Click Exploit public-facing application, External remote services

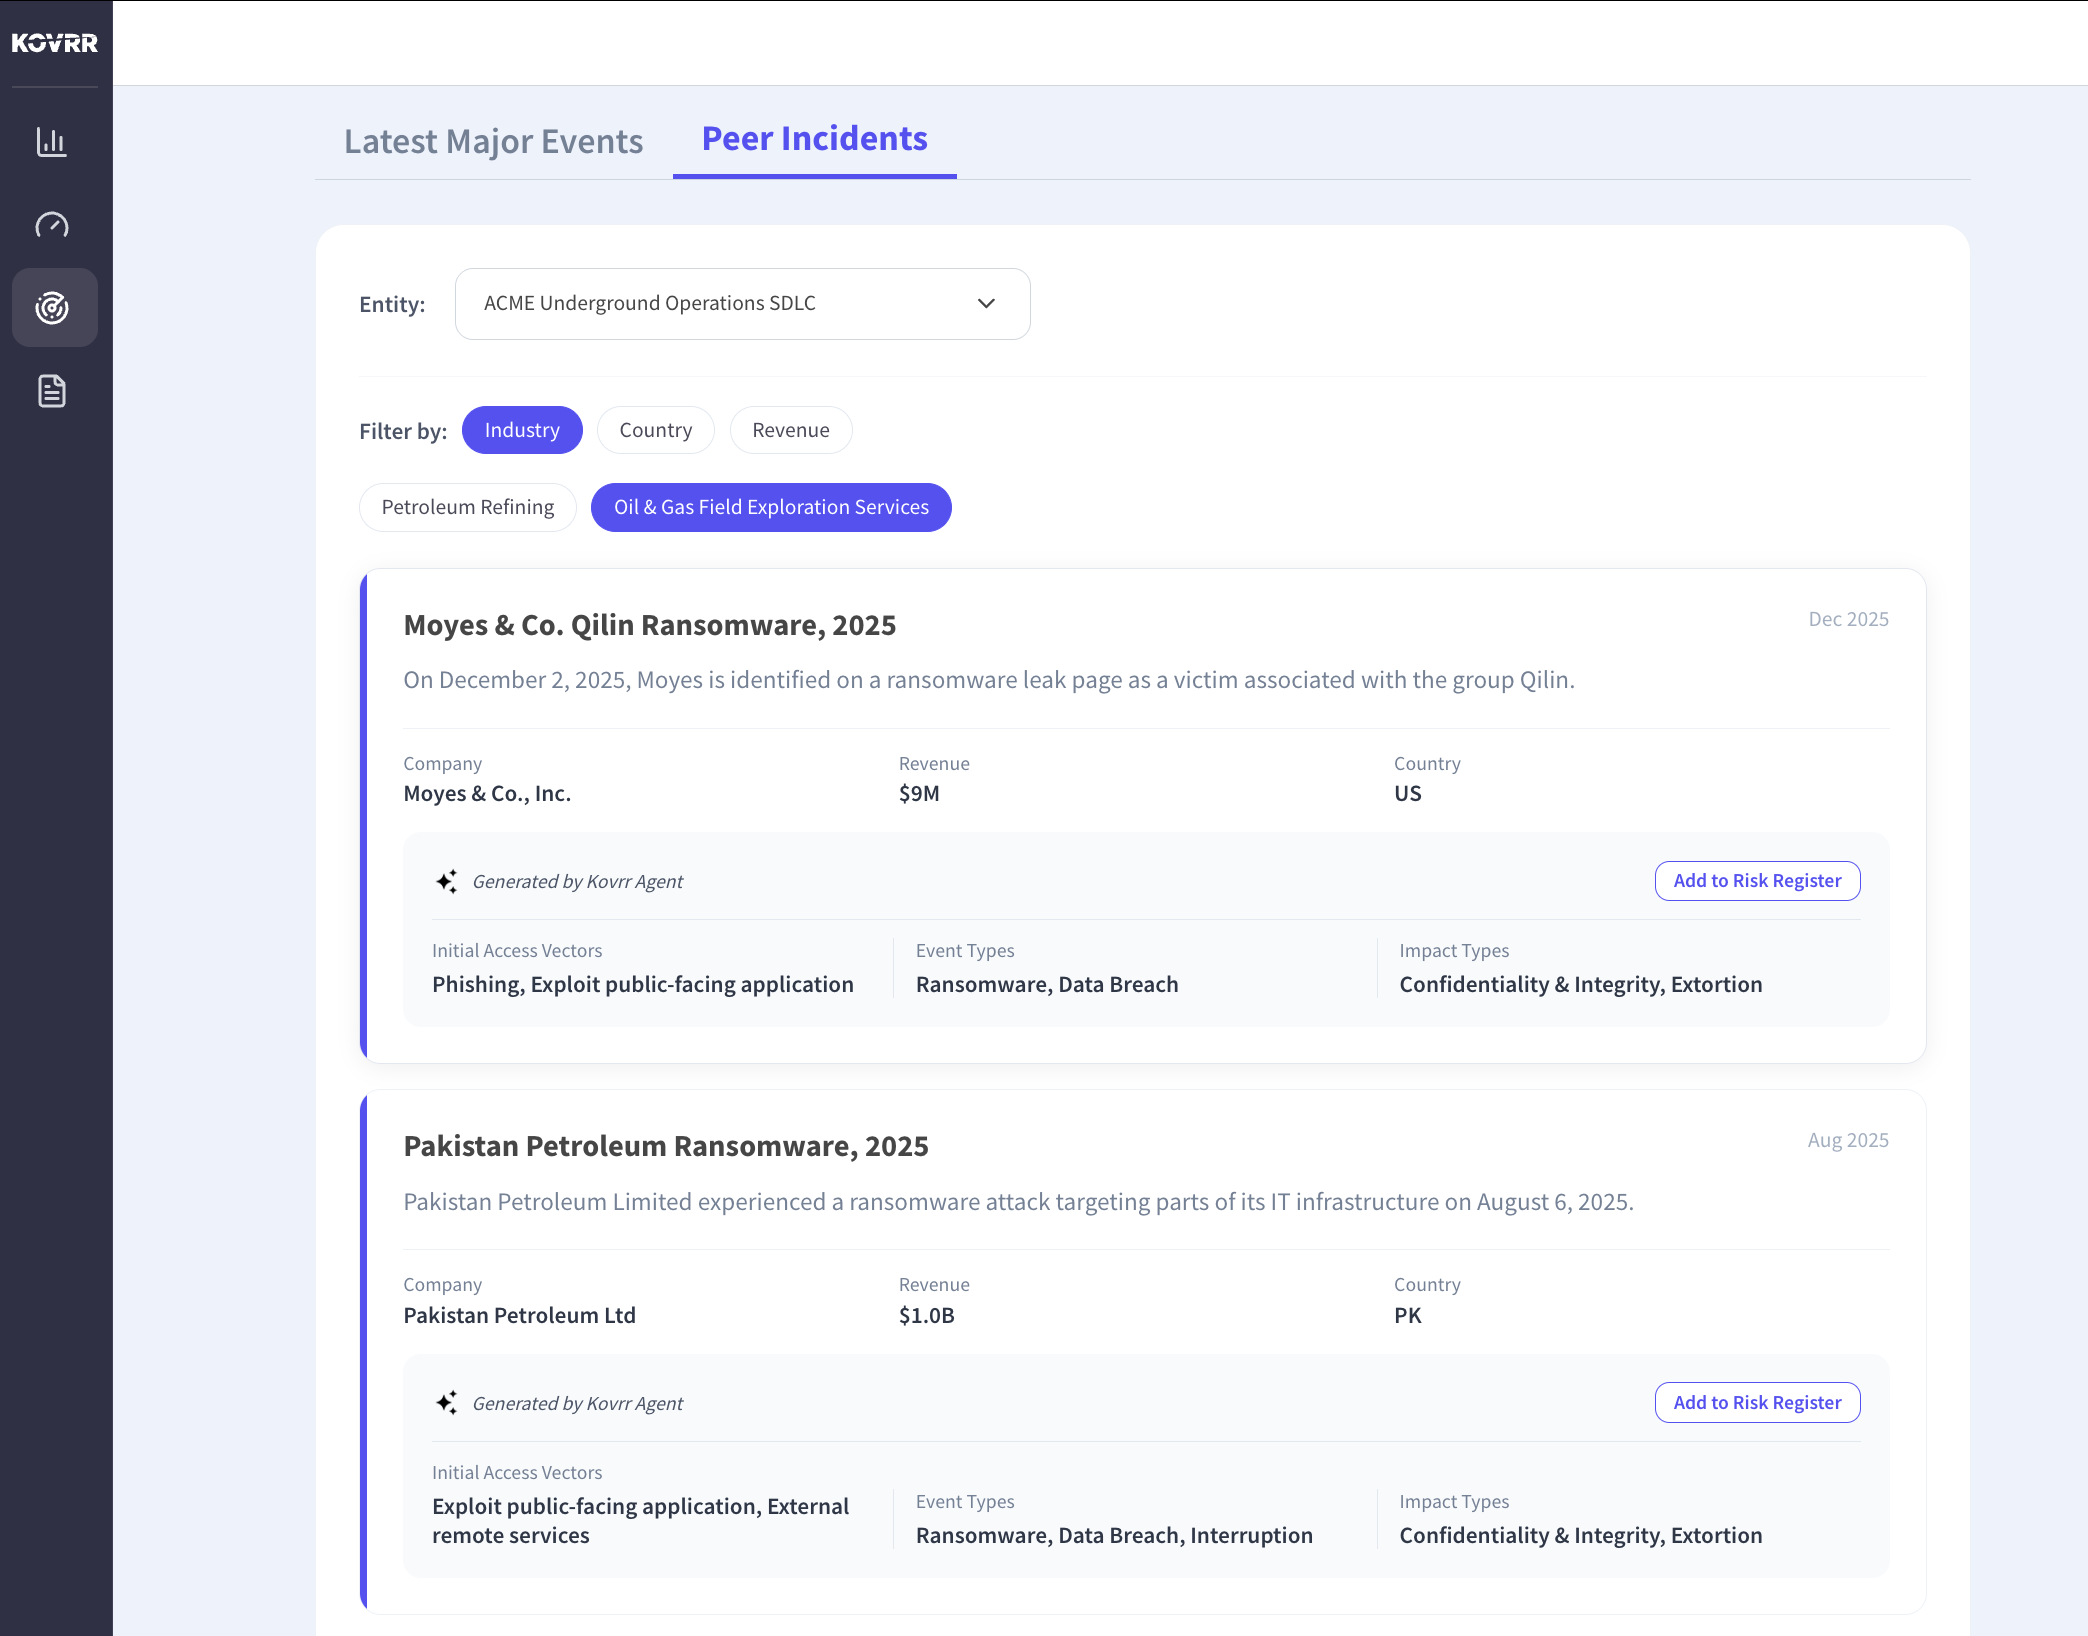pyautogui.click(x=640, y=1521)
